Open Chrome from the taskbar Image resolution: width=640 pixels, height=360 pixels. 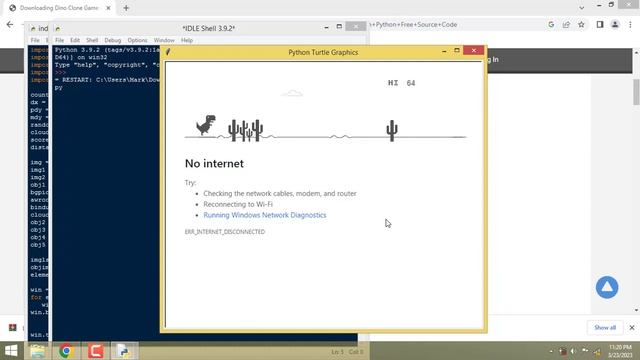66,351
